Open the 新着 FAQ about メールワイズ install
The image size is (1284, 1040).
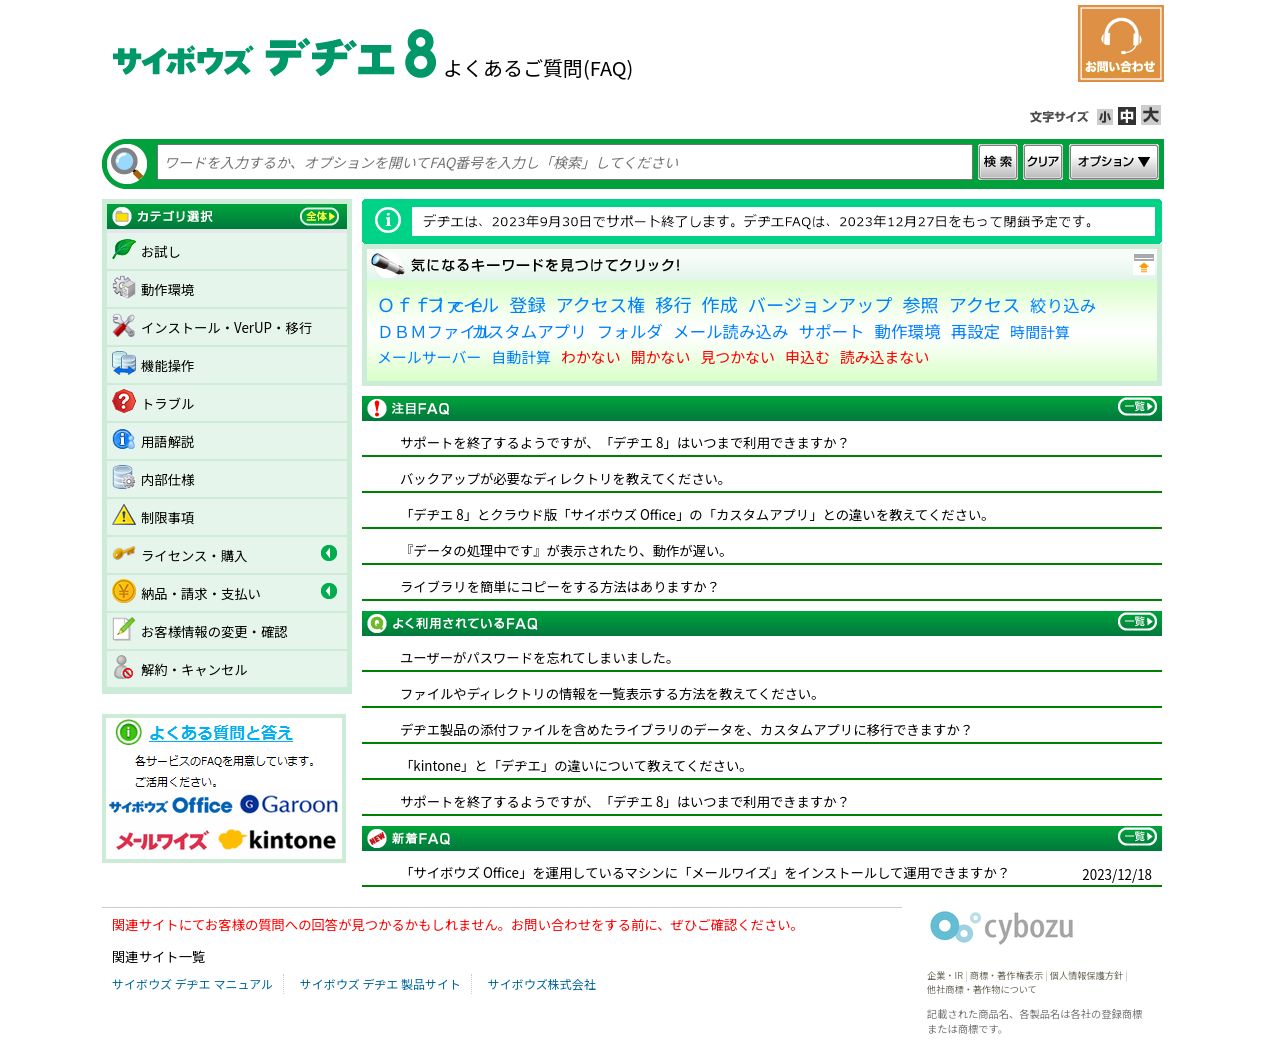pos(704,873)
